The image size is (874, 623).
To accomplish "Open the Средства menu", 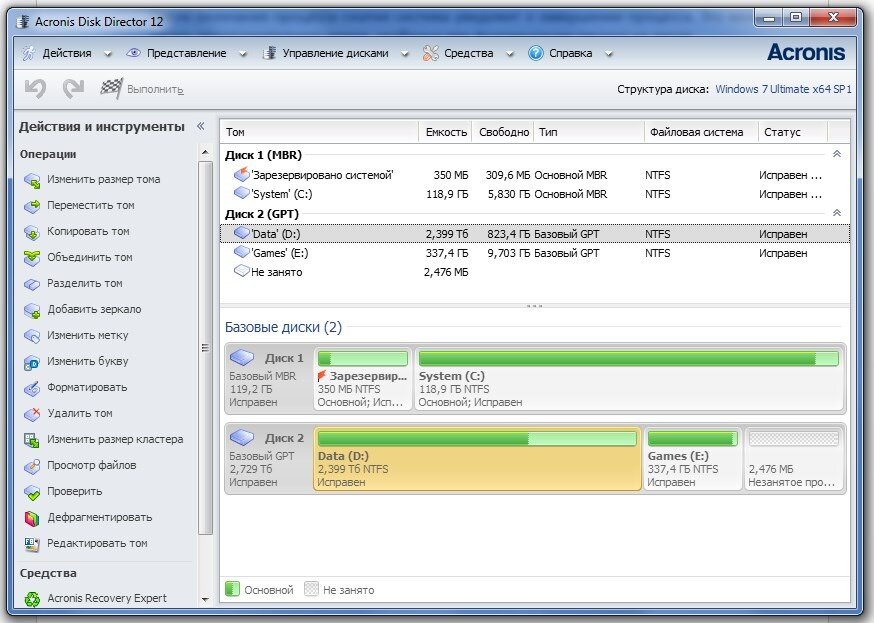I will [x=469, y=53].
